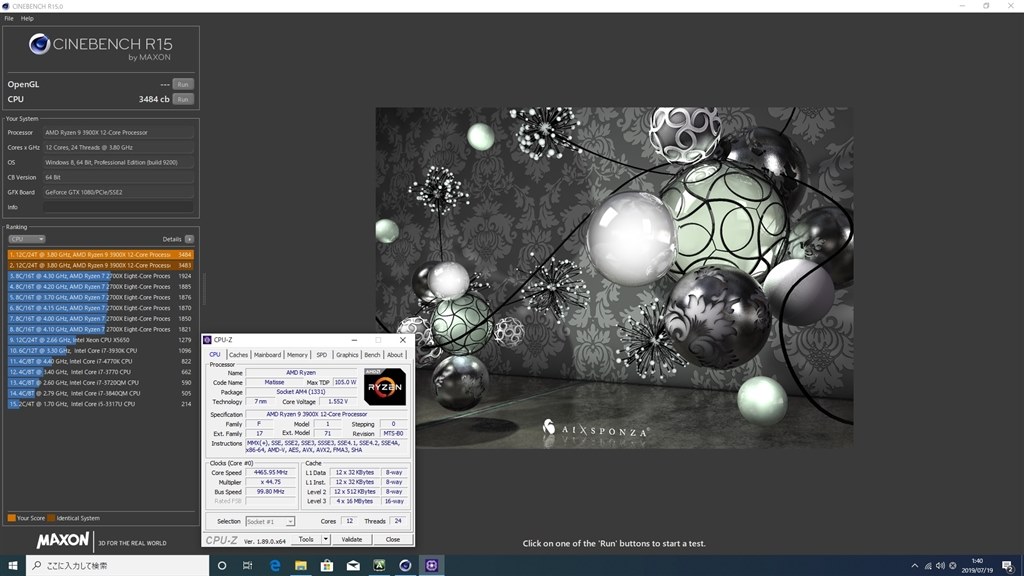Switch to the Caches tab in CPU-Z
Image resolution: width=1024 pixels, height=576 pixels.
coord(239,354)
